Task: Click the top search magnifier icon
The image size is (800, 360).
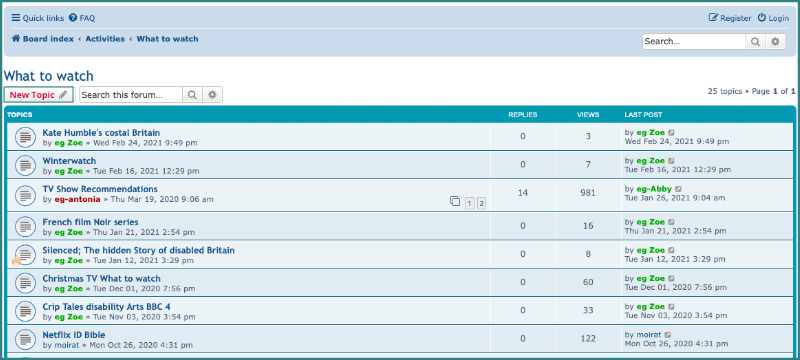Action: (x=756, y=42)
